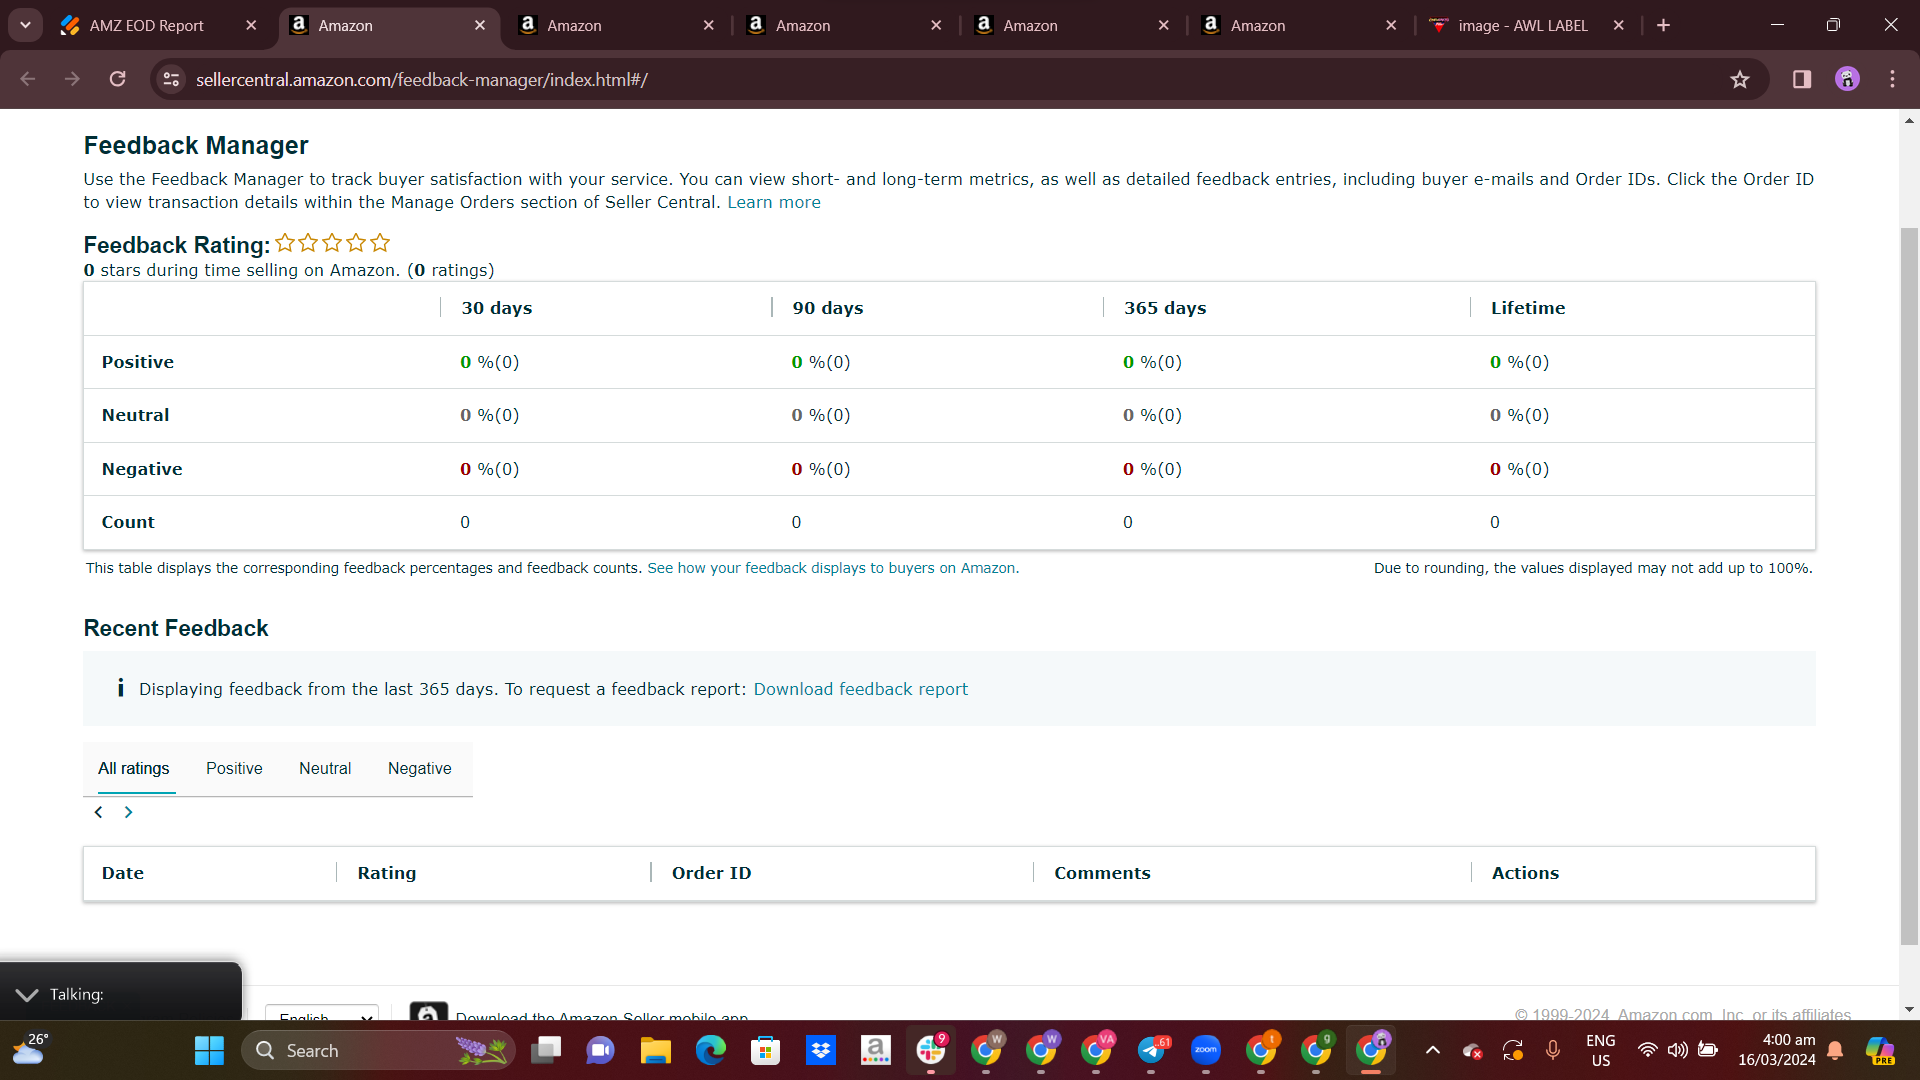The image size is (1920, 1080).
Task: Open the ENG US language switcher
Action: (1601, 1050)
